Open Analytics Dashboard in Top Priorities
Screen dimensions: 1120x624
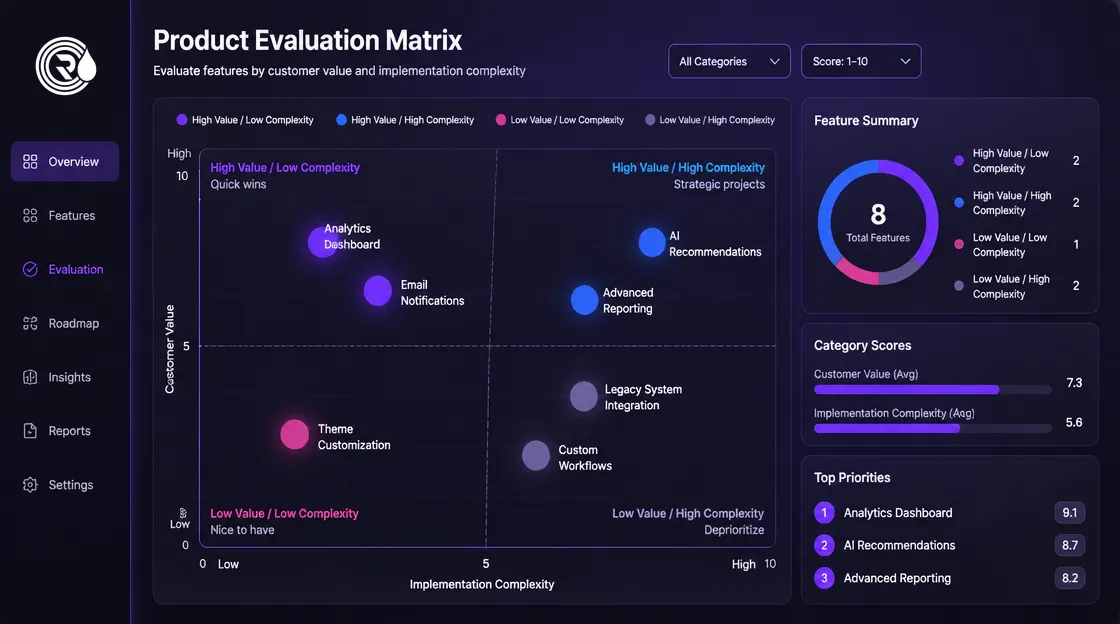[898, 513]
